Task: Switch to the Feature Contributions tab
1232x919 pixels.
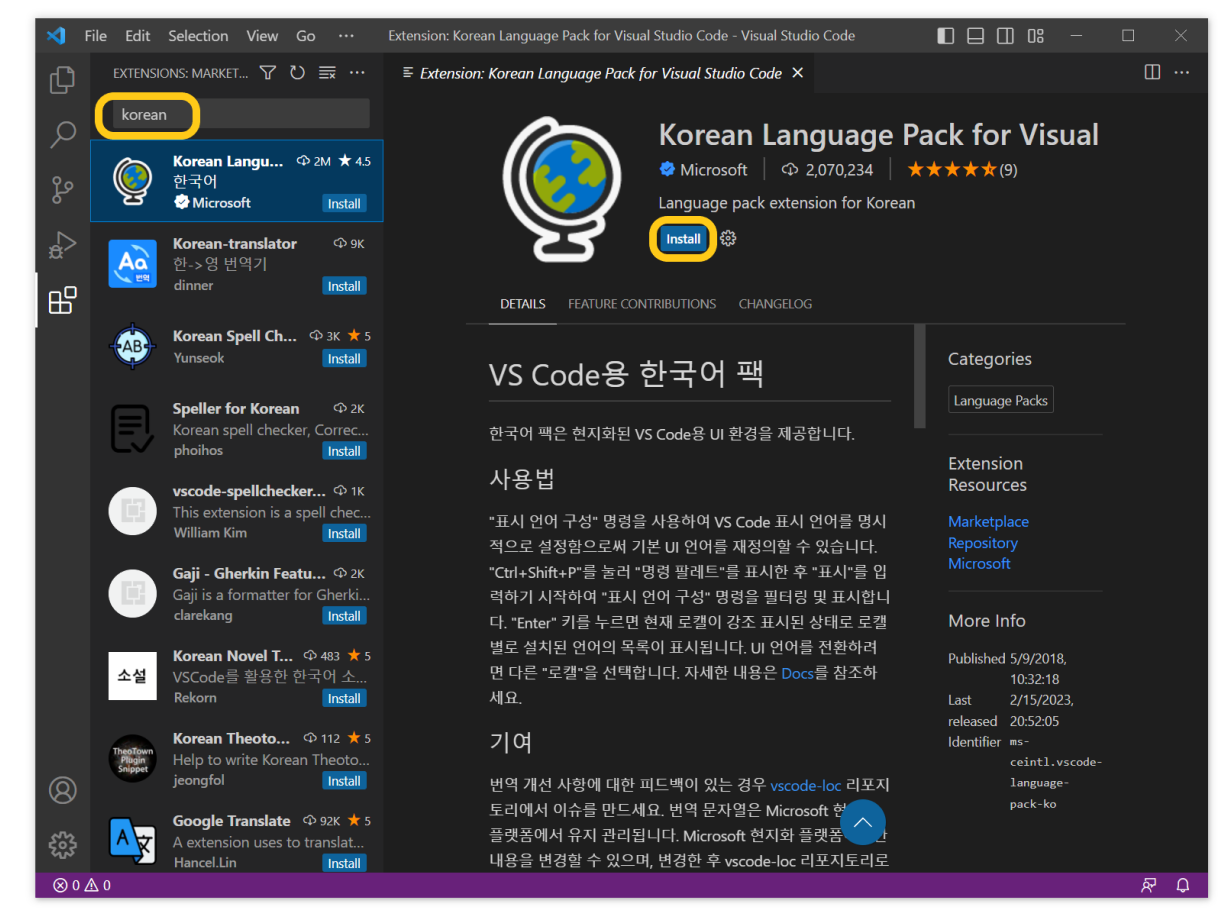Action: tap(642, 304)
